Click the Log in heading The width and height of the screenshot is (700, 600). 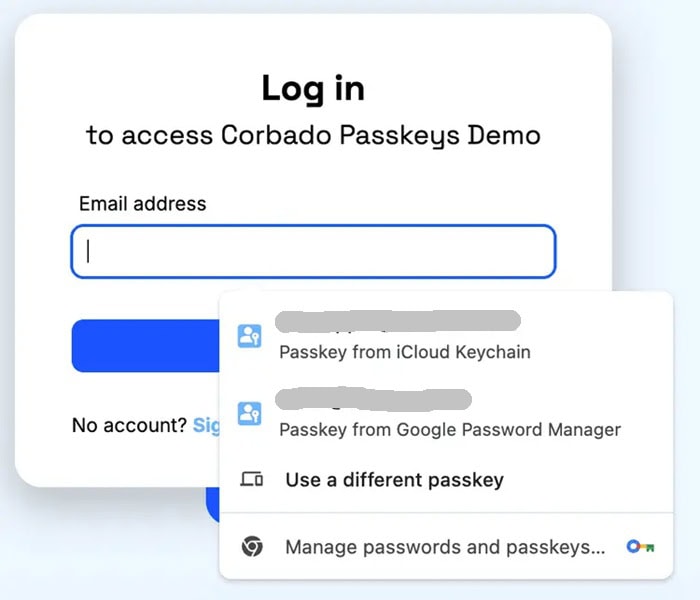click(313, 89)
